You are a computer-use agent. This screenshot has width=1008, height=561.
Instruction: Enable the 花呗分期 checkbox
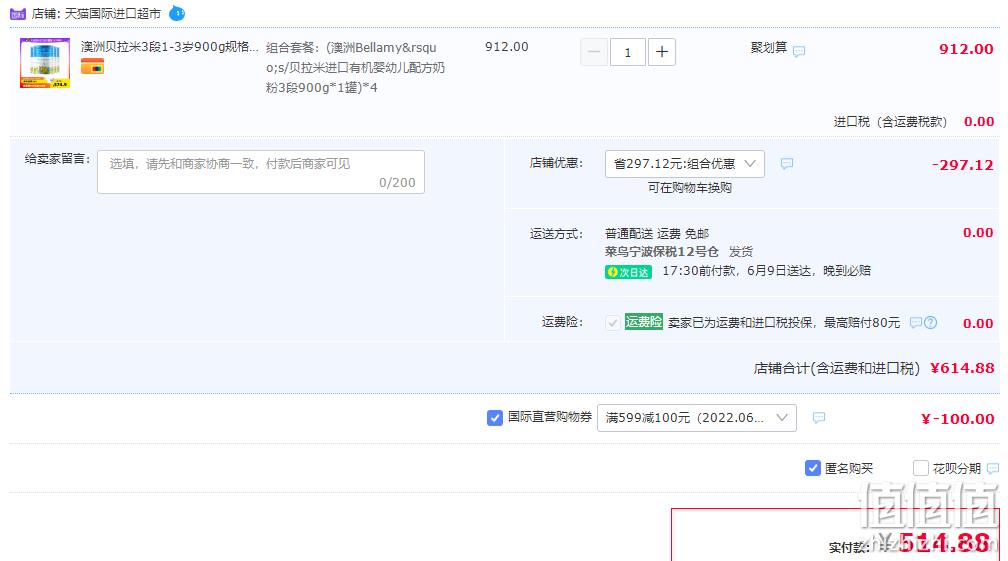[921, 468]
